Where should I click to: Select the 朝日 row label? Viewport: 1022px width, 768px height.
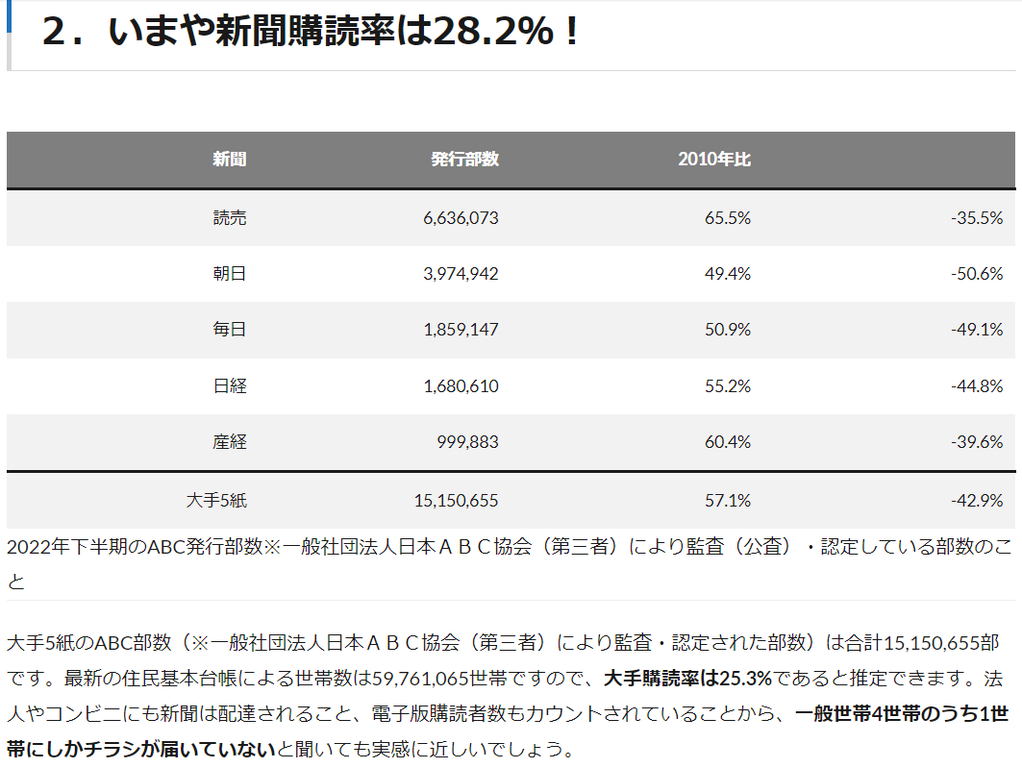(x=229, y=273)
